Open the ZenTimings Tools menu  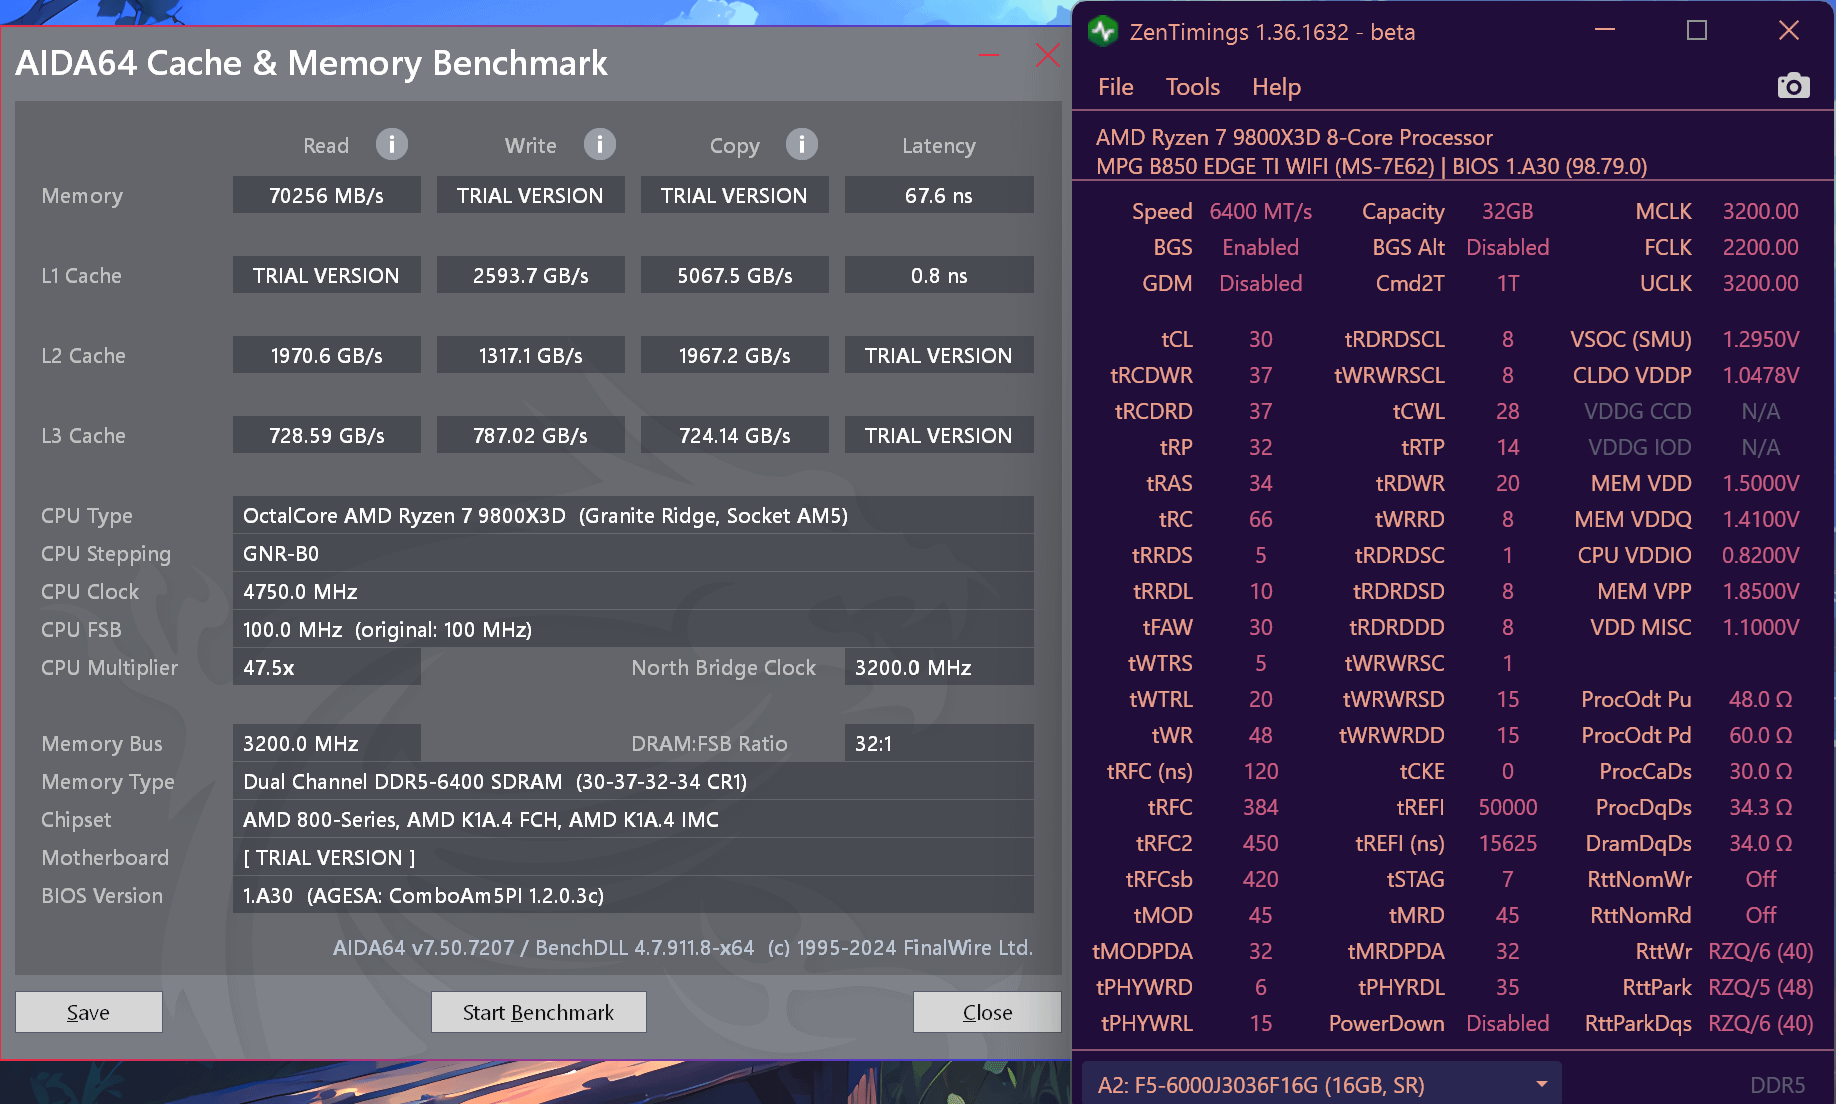1193,87
